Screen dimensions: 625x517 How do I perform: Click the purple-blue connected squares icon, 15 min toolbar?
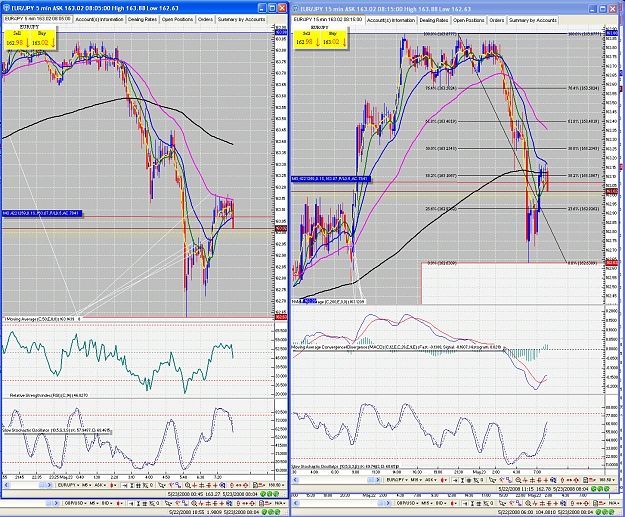pyautogui.click(x=509, y=480)
